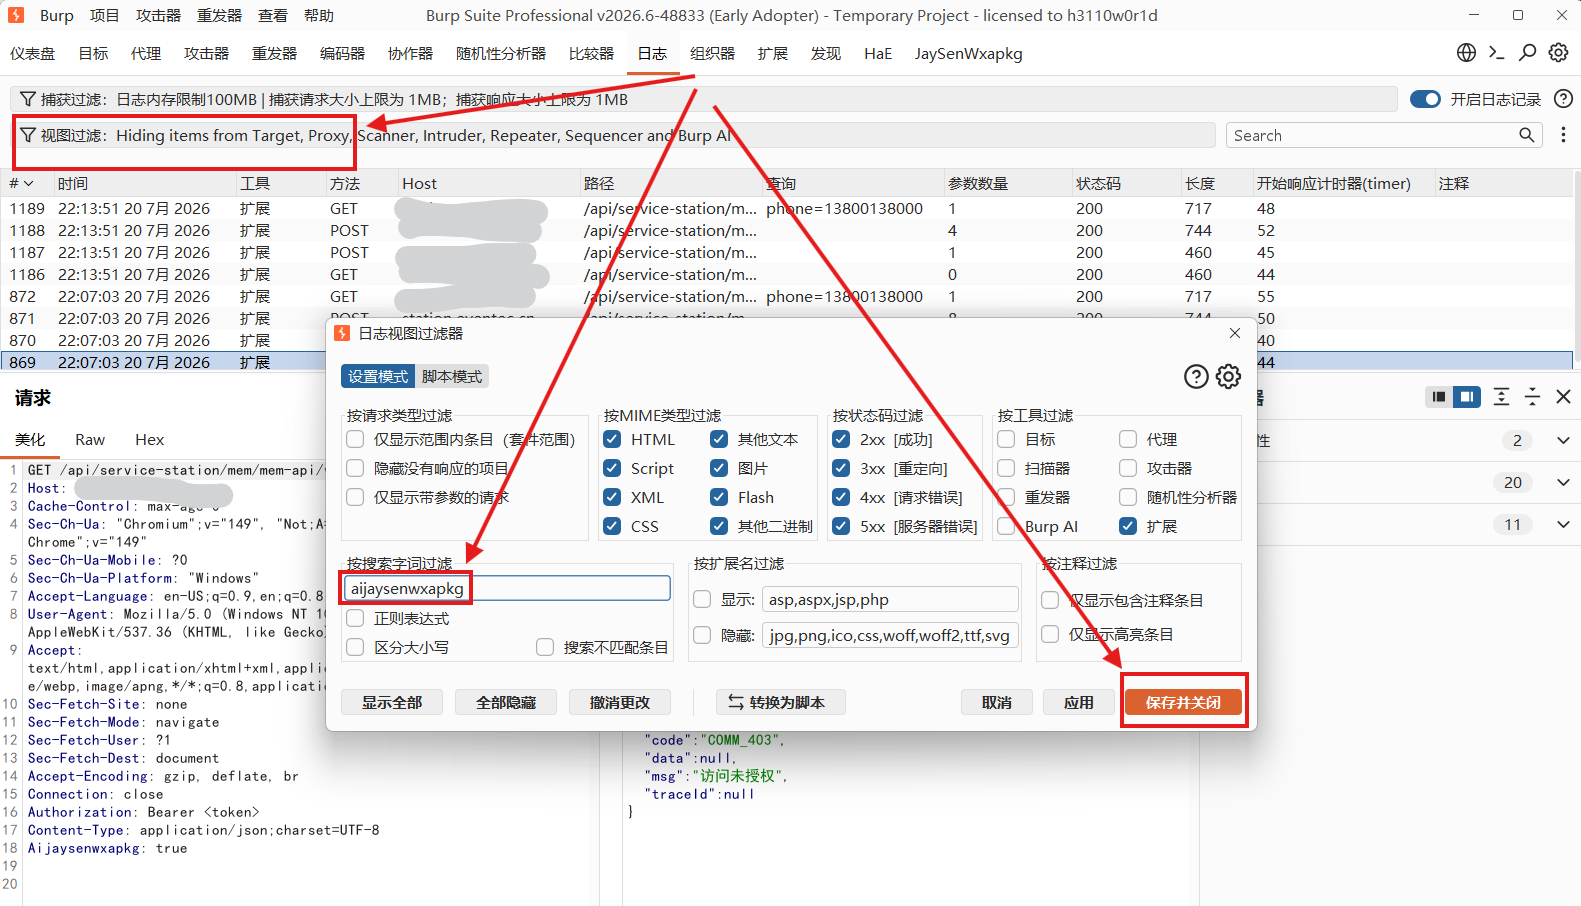Viewport: 1581px width, 906px height.
Task: Click the filter dialog gear settings icon
Action: tap(1229, 376)
